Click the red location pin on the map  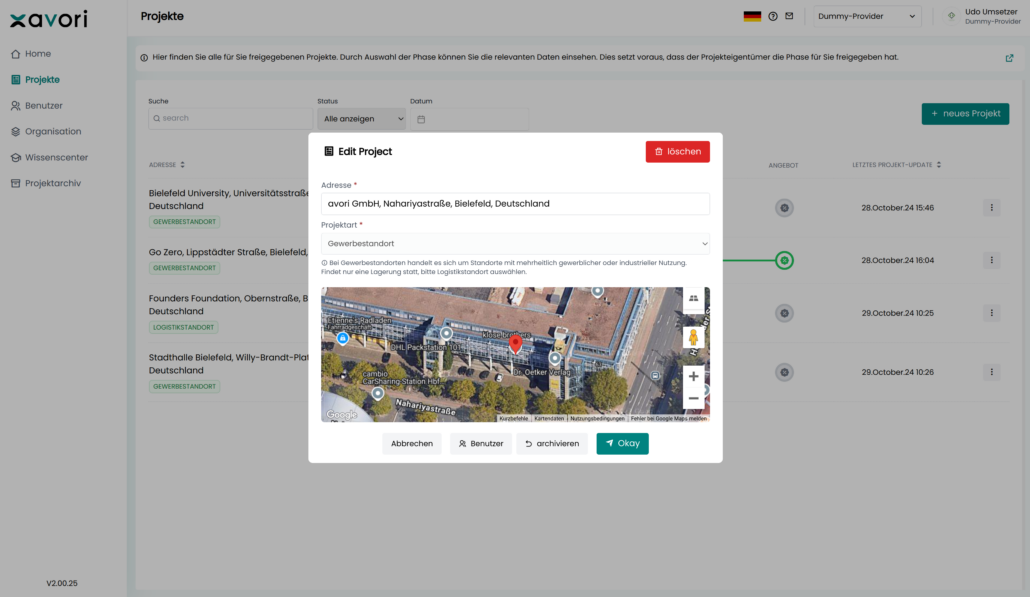[516, 343]
